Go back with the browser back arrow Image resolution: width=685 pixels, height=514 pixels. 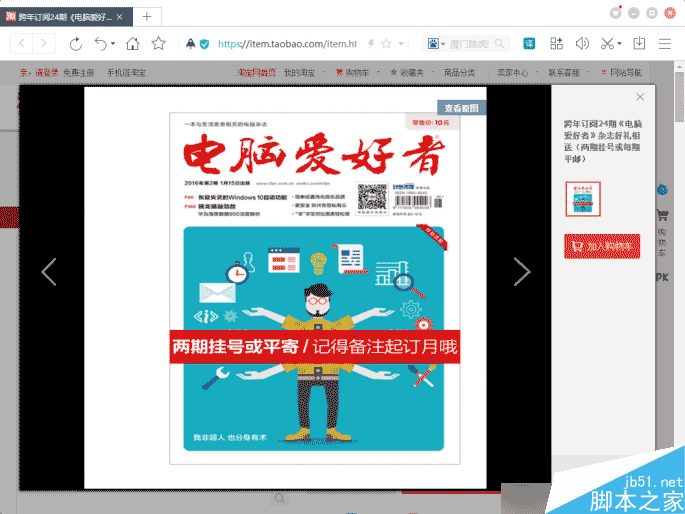click(21, 43)
